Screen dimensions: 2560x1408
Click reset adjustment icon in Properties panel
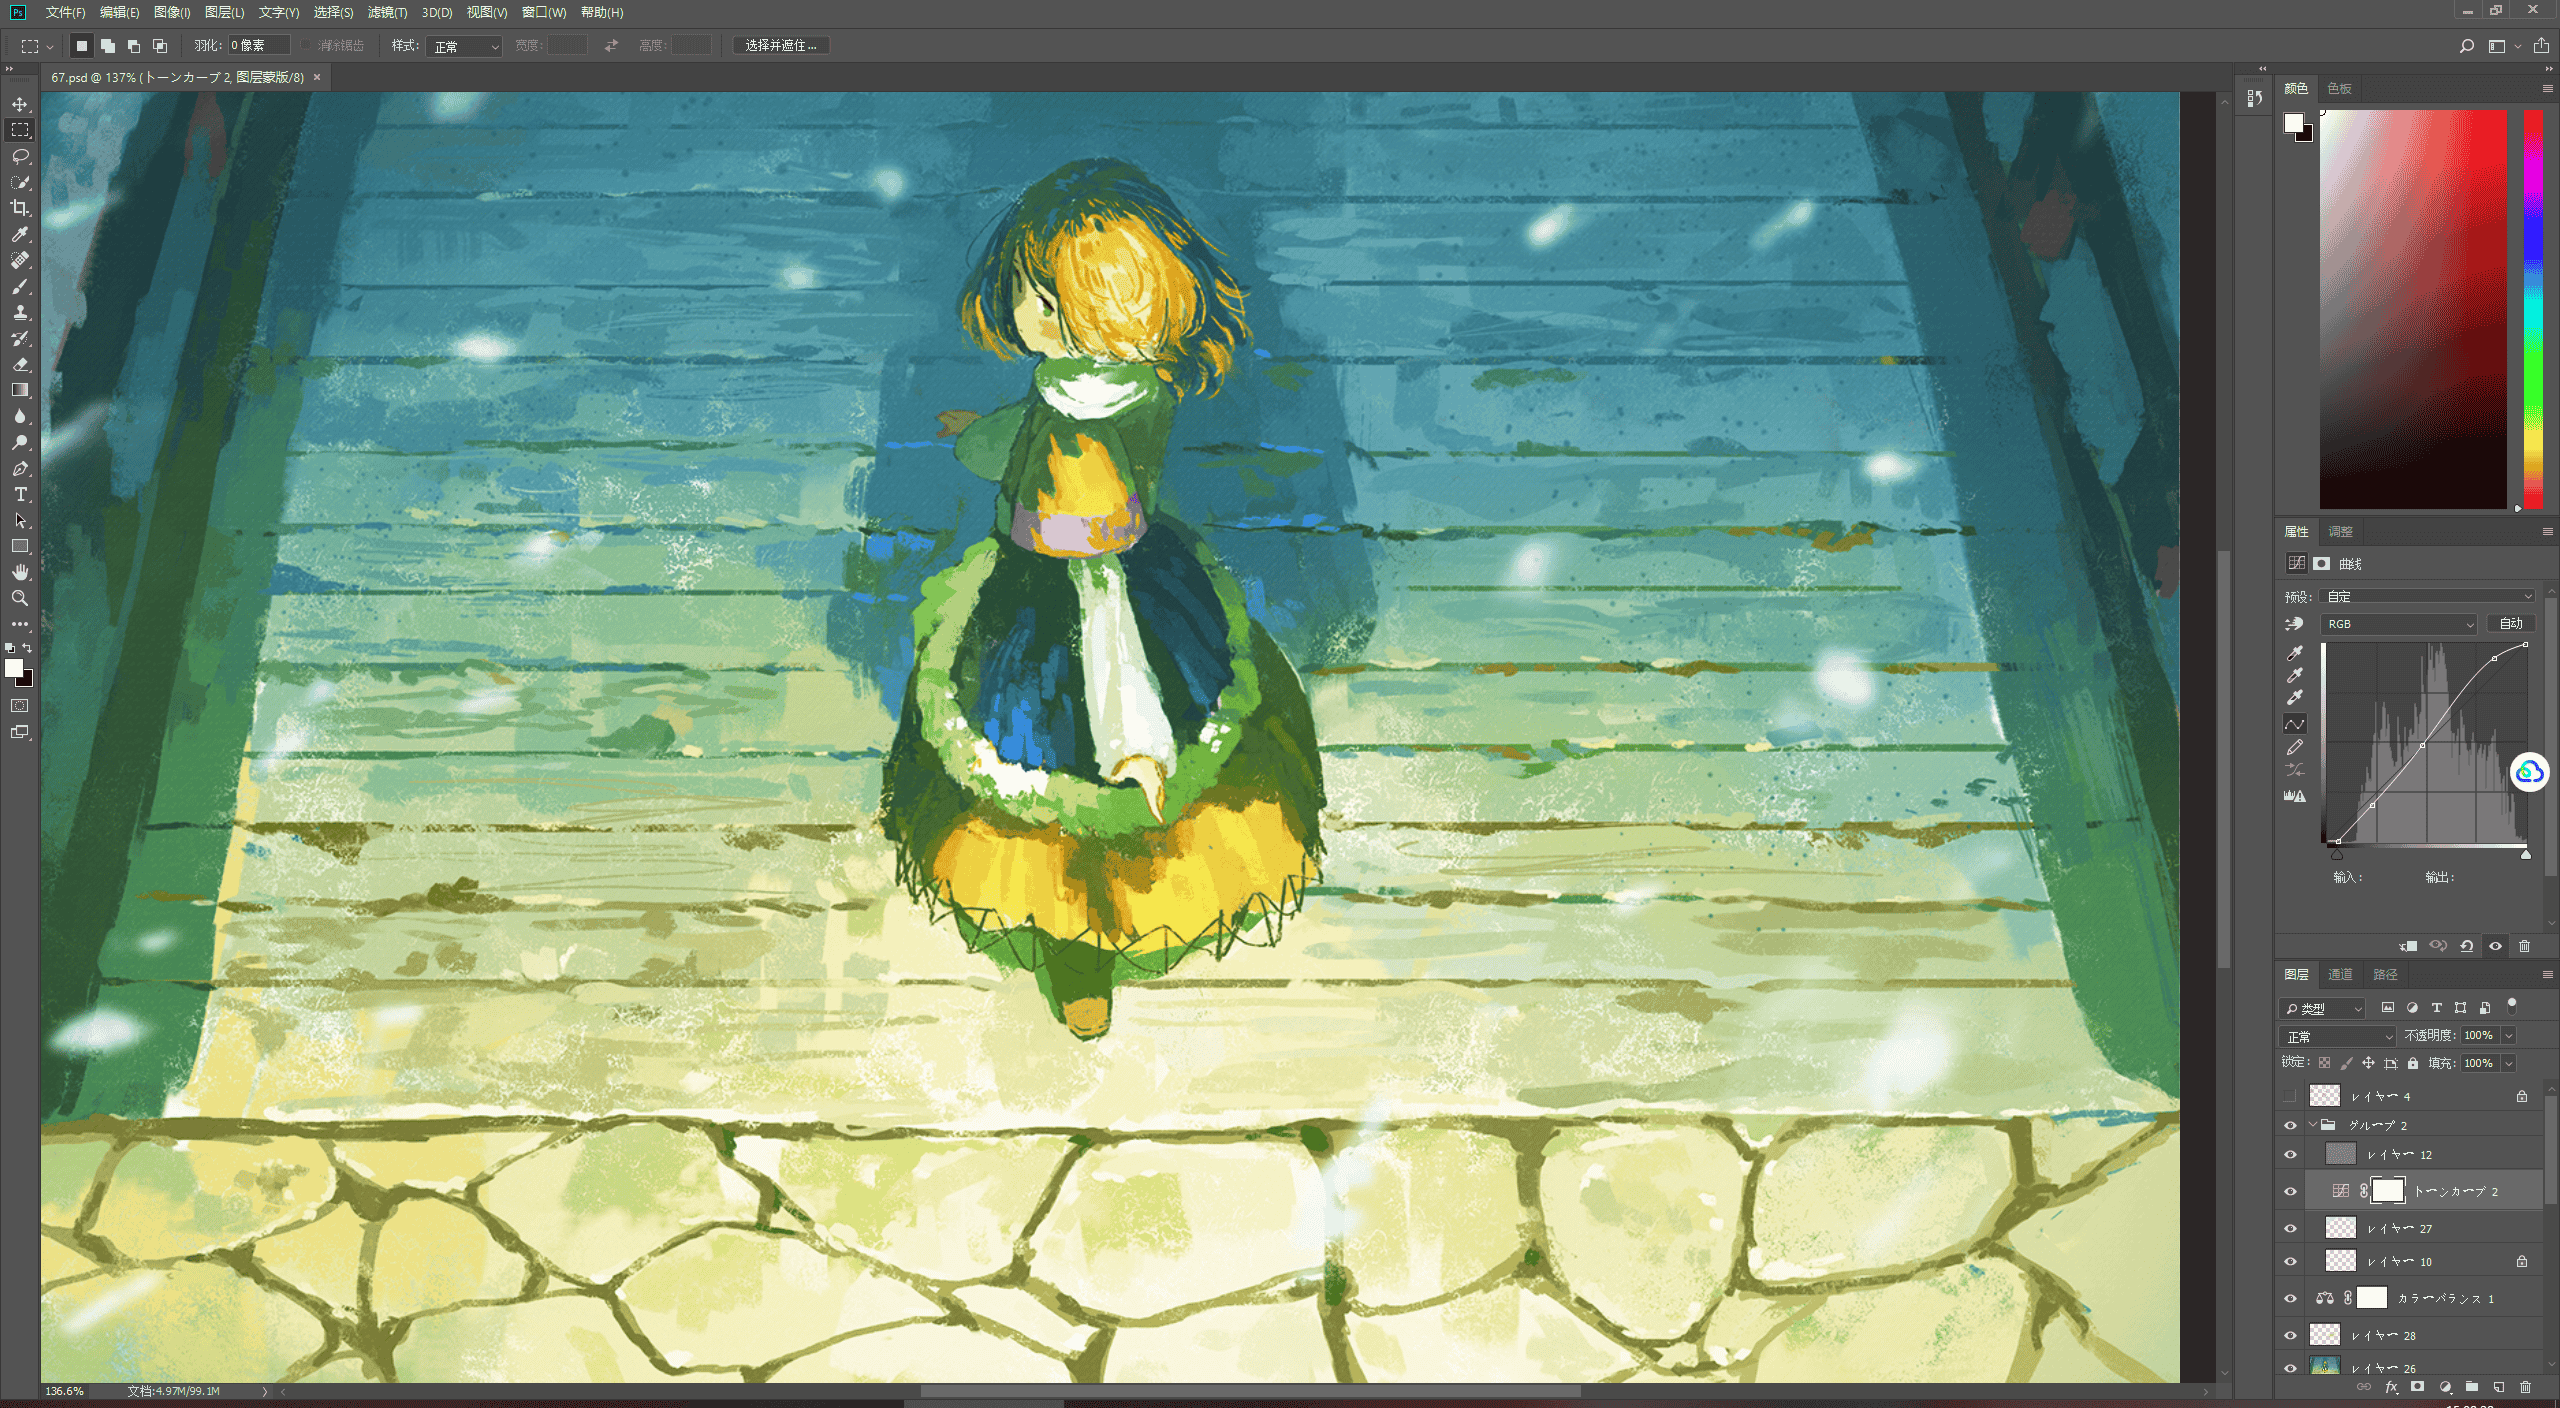(2467, 946)
